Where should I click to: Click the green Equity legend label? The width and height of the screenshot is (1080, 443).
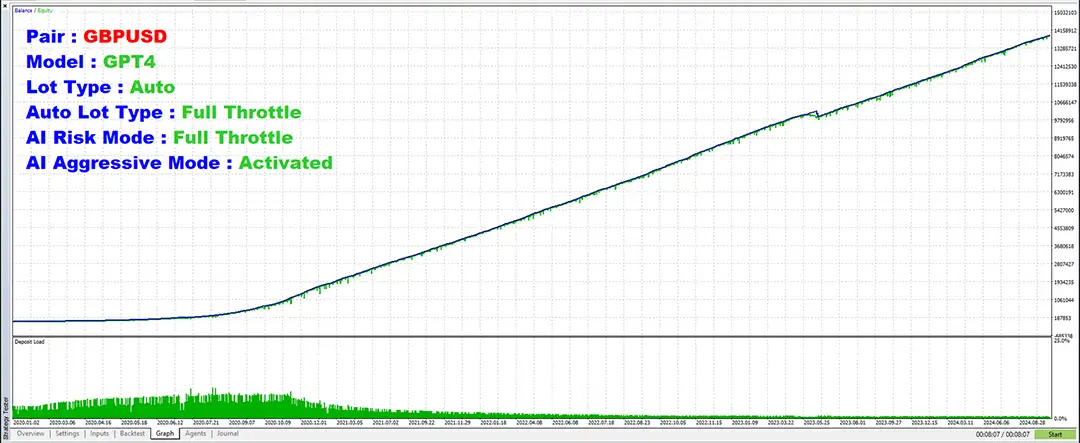(x=43, y=11)
